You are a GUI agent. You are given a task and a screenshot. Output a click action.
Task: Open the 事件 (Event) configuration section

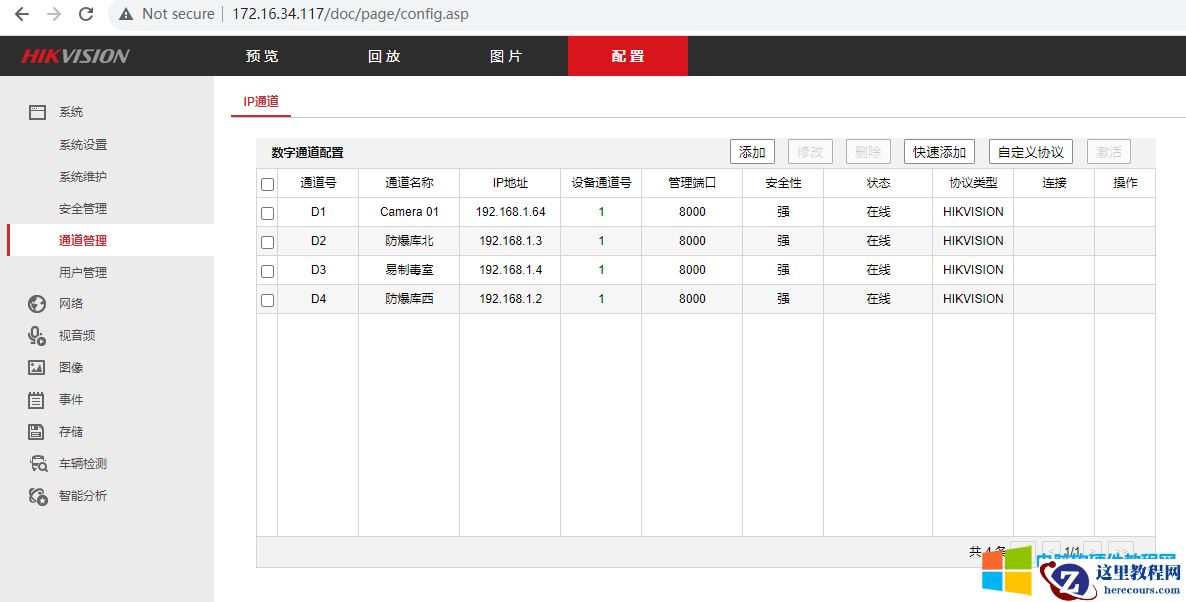[69, 399]
